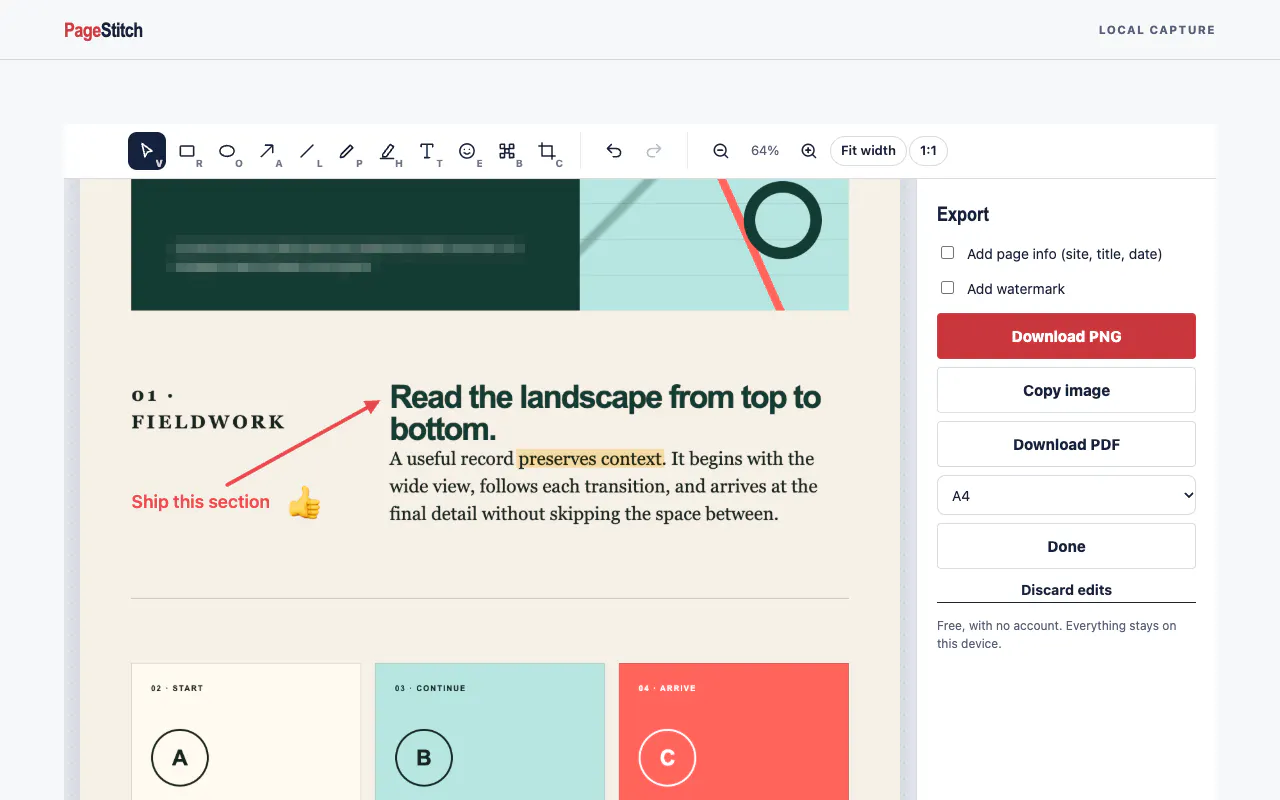Zoom out with the minus magnifier
Image resolution: width=1280 pixels, height=800 pixels.
pos(720,151)
